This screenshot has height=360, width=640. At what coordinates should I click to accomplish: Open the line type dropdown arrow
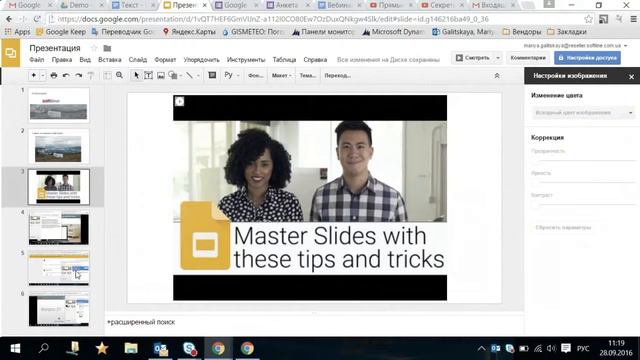pyautogui.click(x=198, y=76)
